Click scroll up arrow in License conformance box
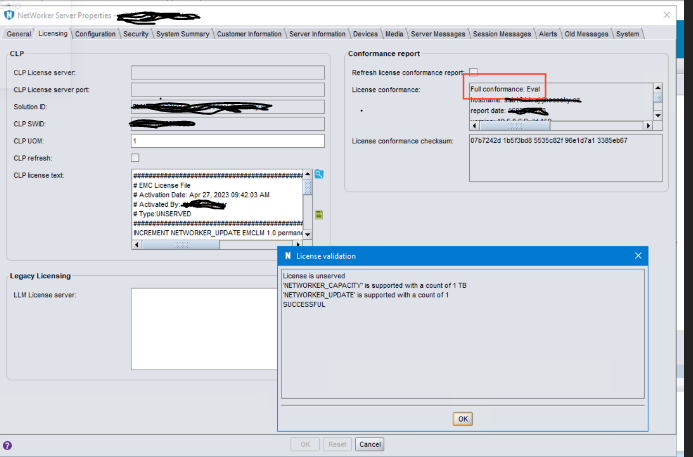The image size is (693, 457). (658, 88)
